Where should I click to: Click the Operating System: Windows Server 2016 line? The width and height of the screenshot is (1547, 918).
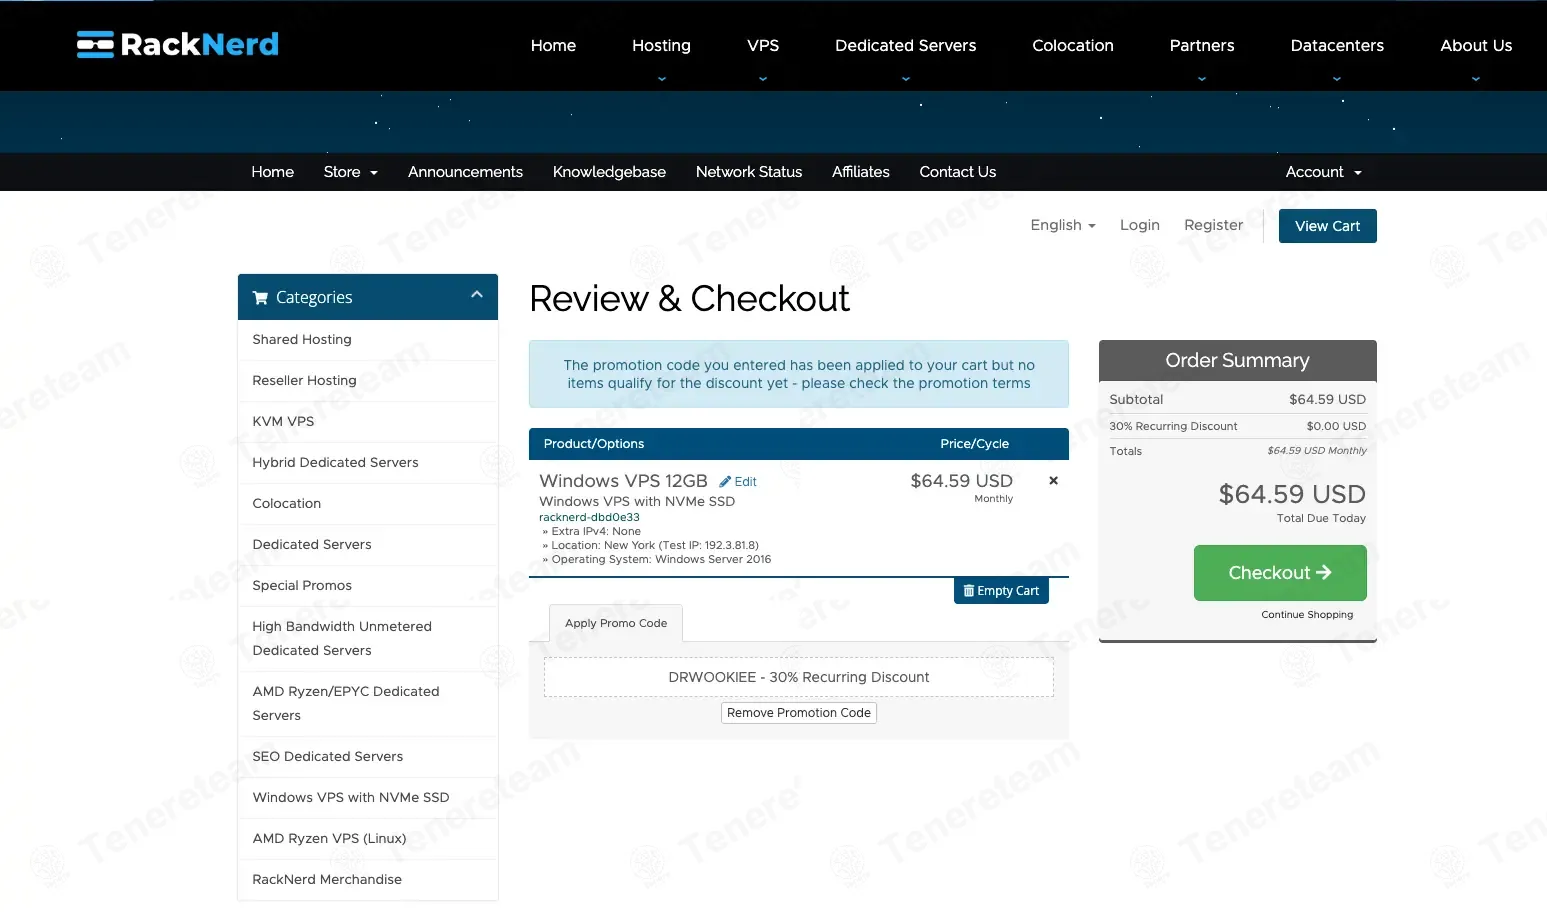657,560
